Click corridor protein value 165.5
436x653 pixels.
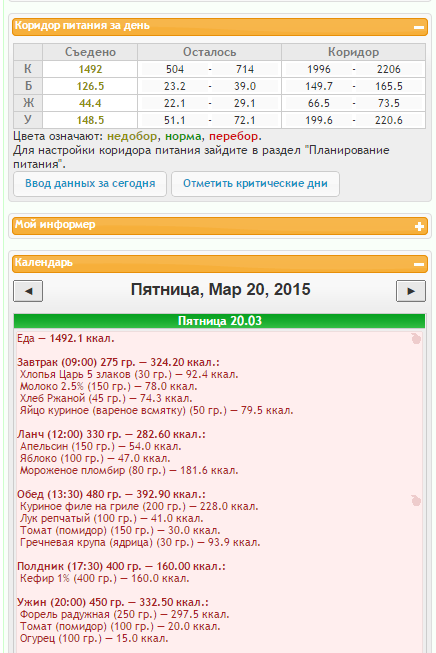coord(389,86)
